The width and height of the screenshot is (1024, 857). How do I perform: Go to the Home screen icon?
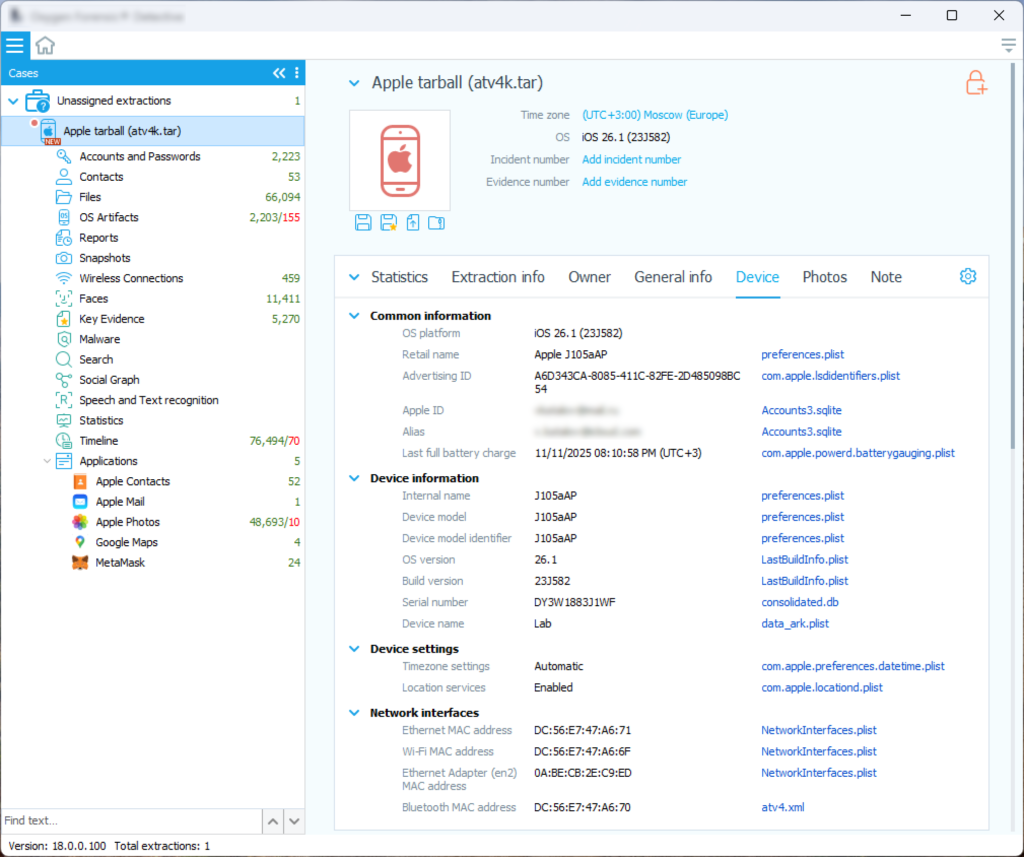tap(45, 45)
